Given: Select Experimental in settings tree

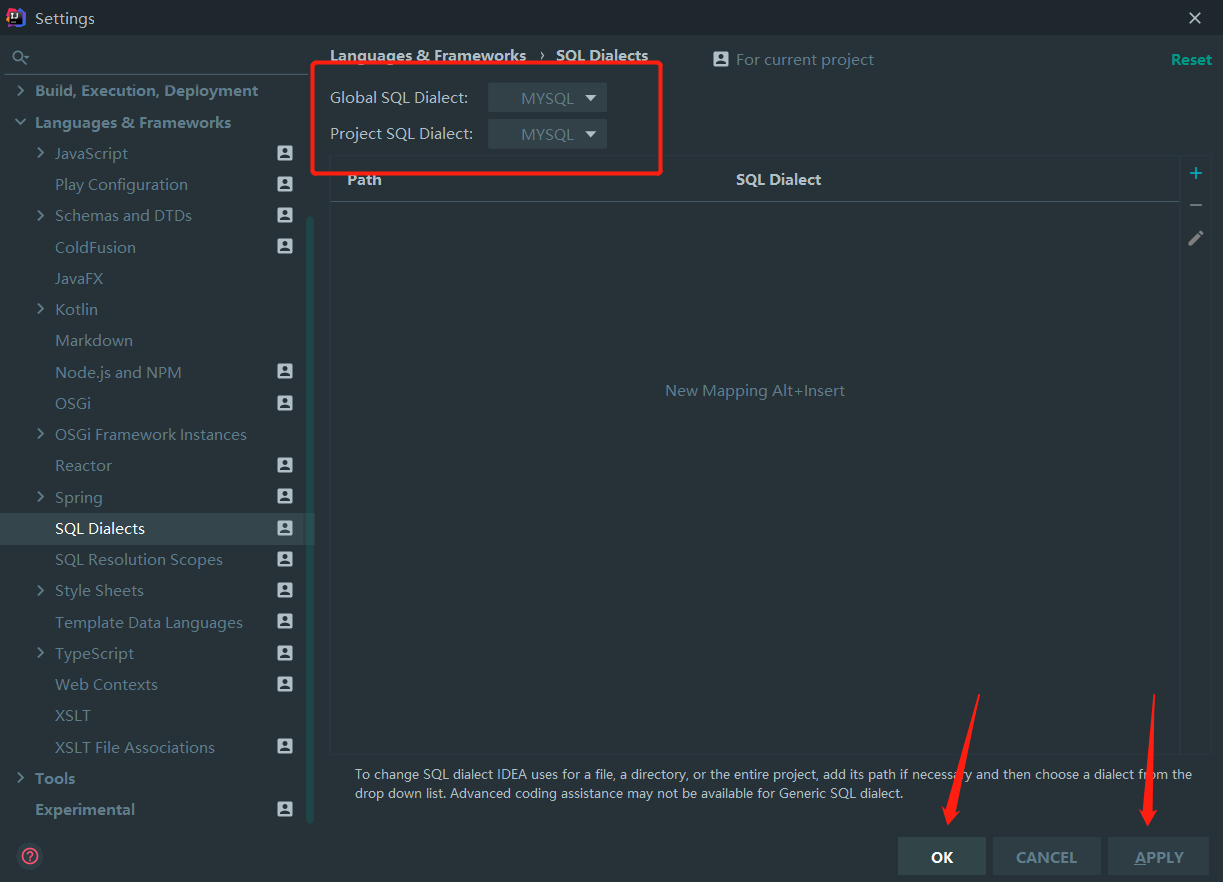Looking at the screenshot, I should [x=85, y=809].
